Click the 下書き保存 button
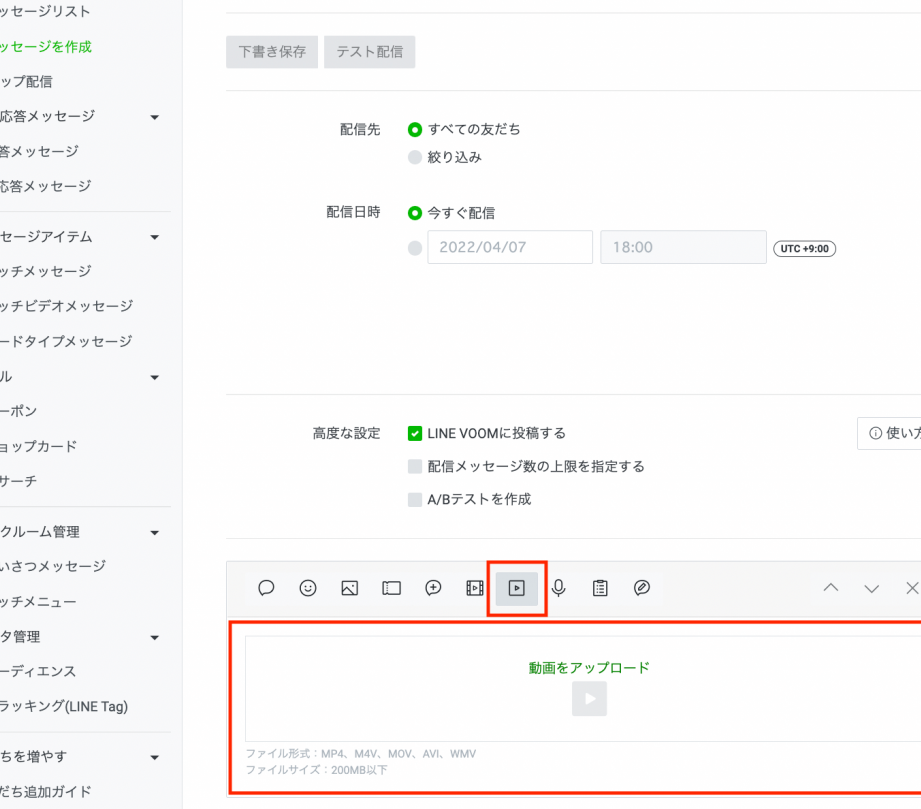Image resolution: width=921 pixels, height=809 pixels. tap(272, 52)
